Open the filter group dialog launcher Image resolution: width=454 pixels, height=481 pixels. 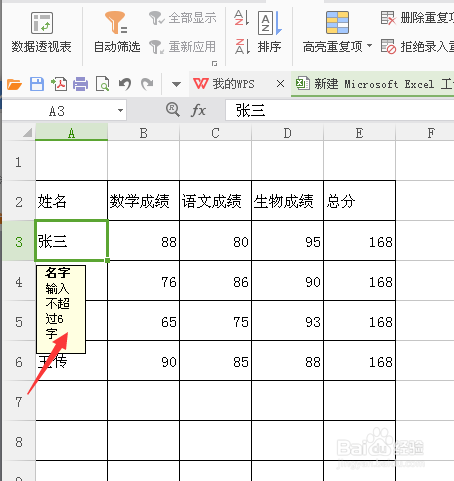coord(214,63)
